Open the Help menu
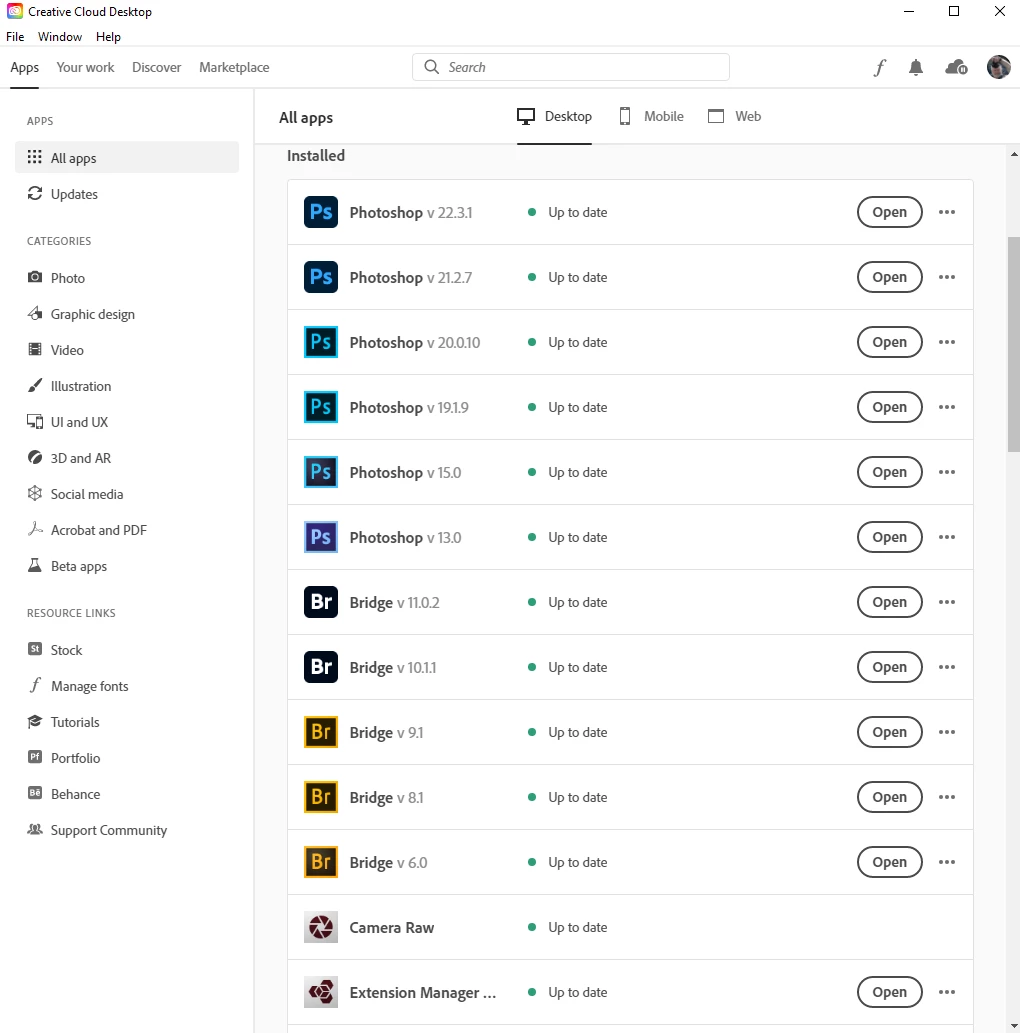Viewport: 1020px width, 1033px height. 108,37
